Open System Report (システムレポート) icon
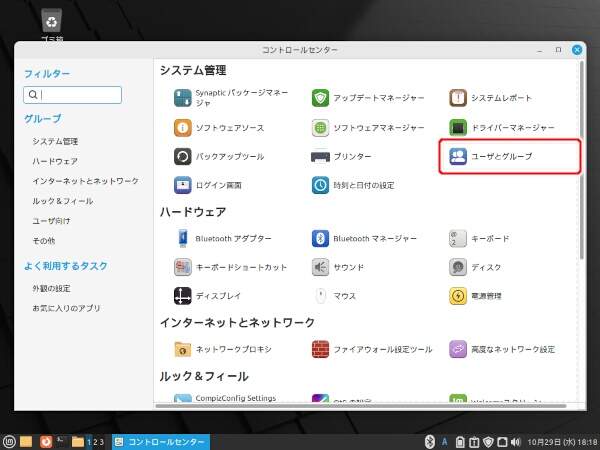Image resolution: width=600 pixels, height=450 pixels. click(x=458, y=98)
